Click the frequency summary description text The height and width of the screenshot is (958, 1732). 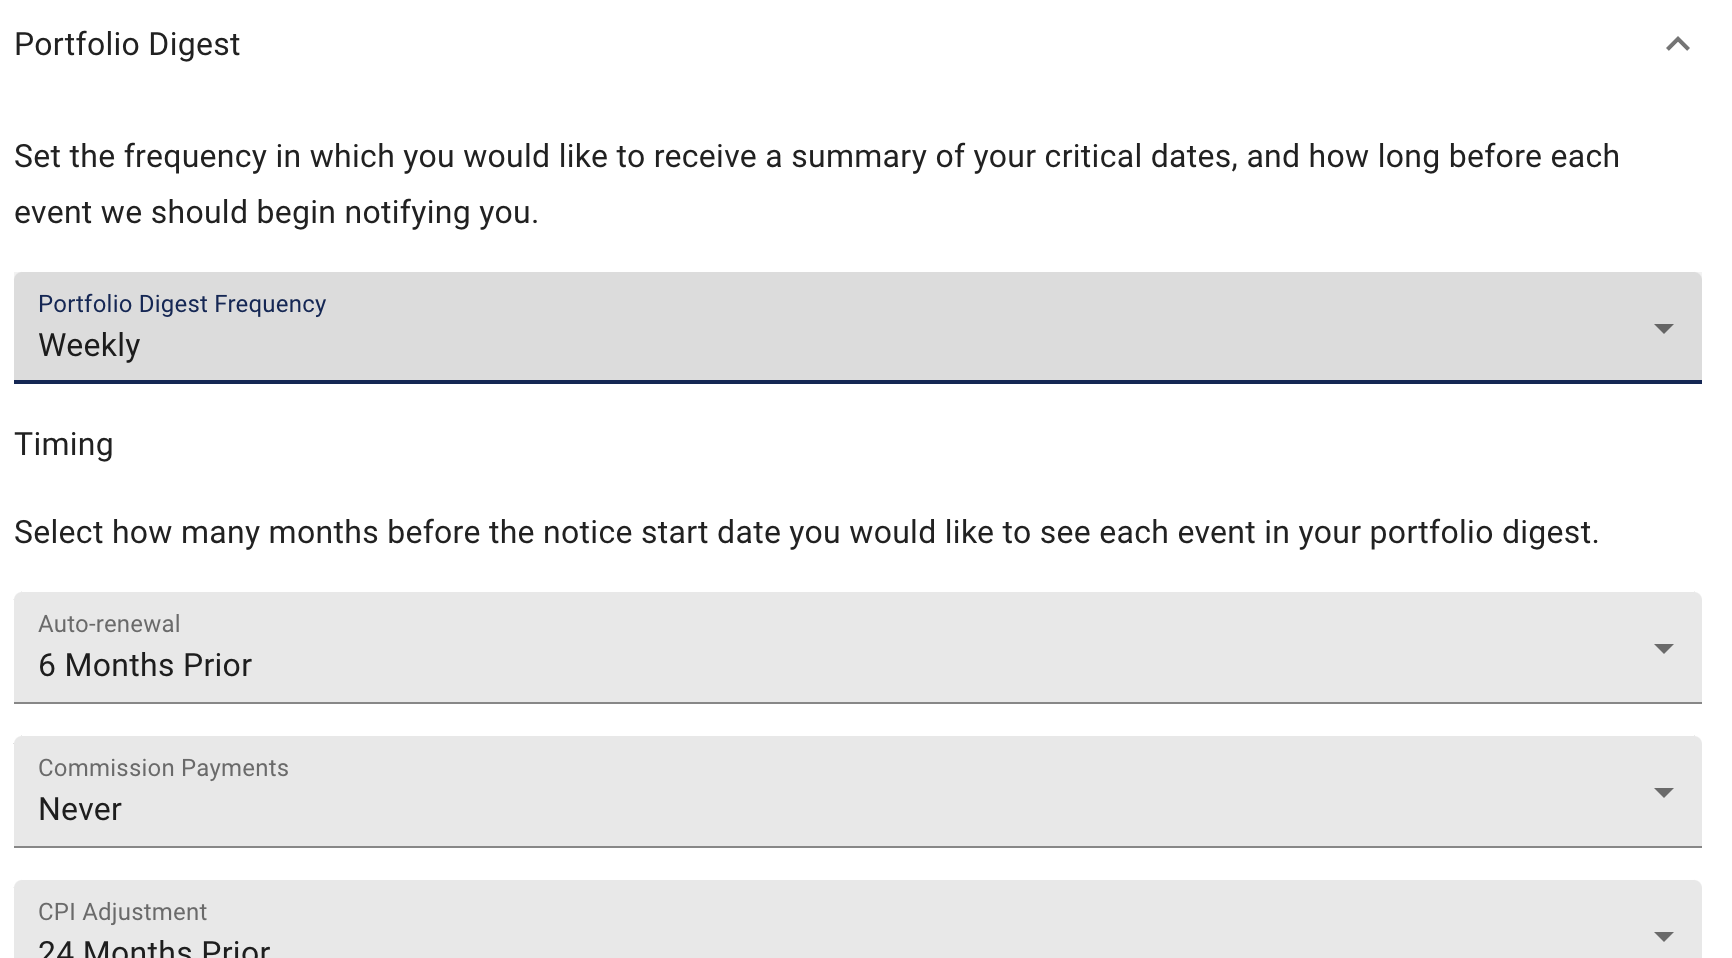point(817,184)
